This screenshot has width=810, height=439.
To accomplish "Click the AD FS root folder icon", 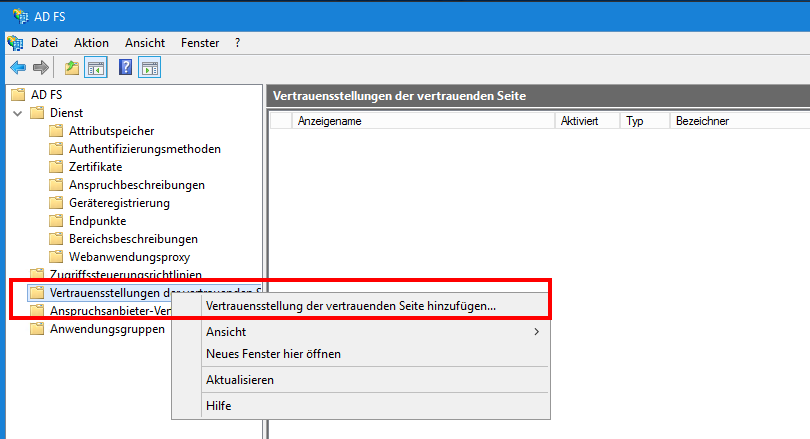I will [18, 95].
